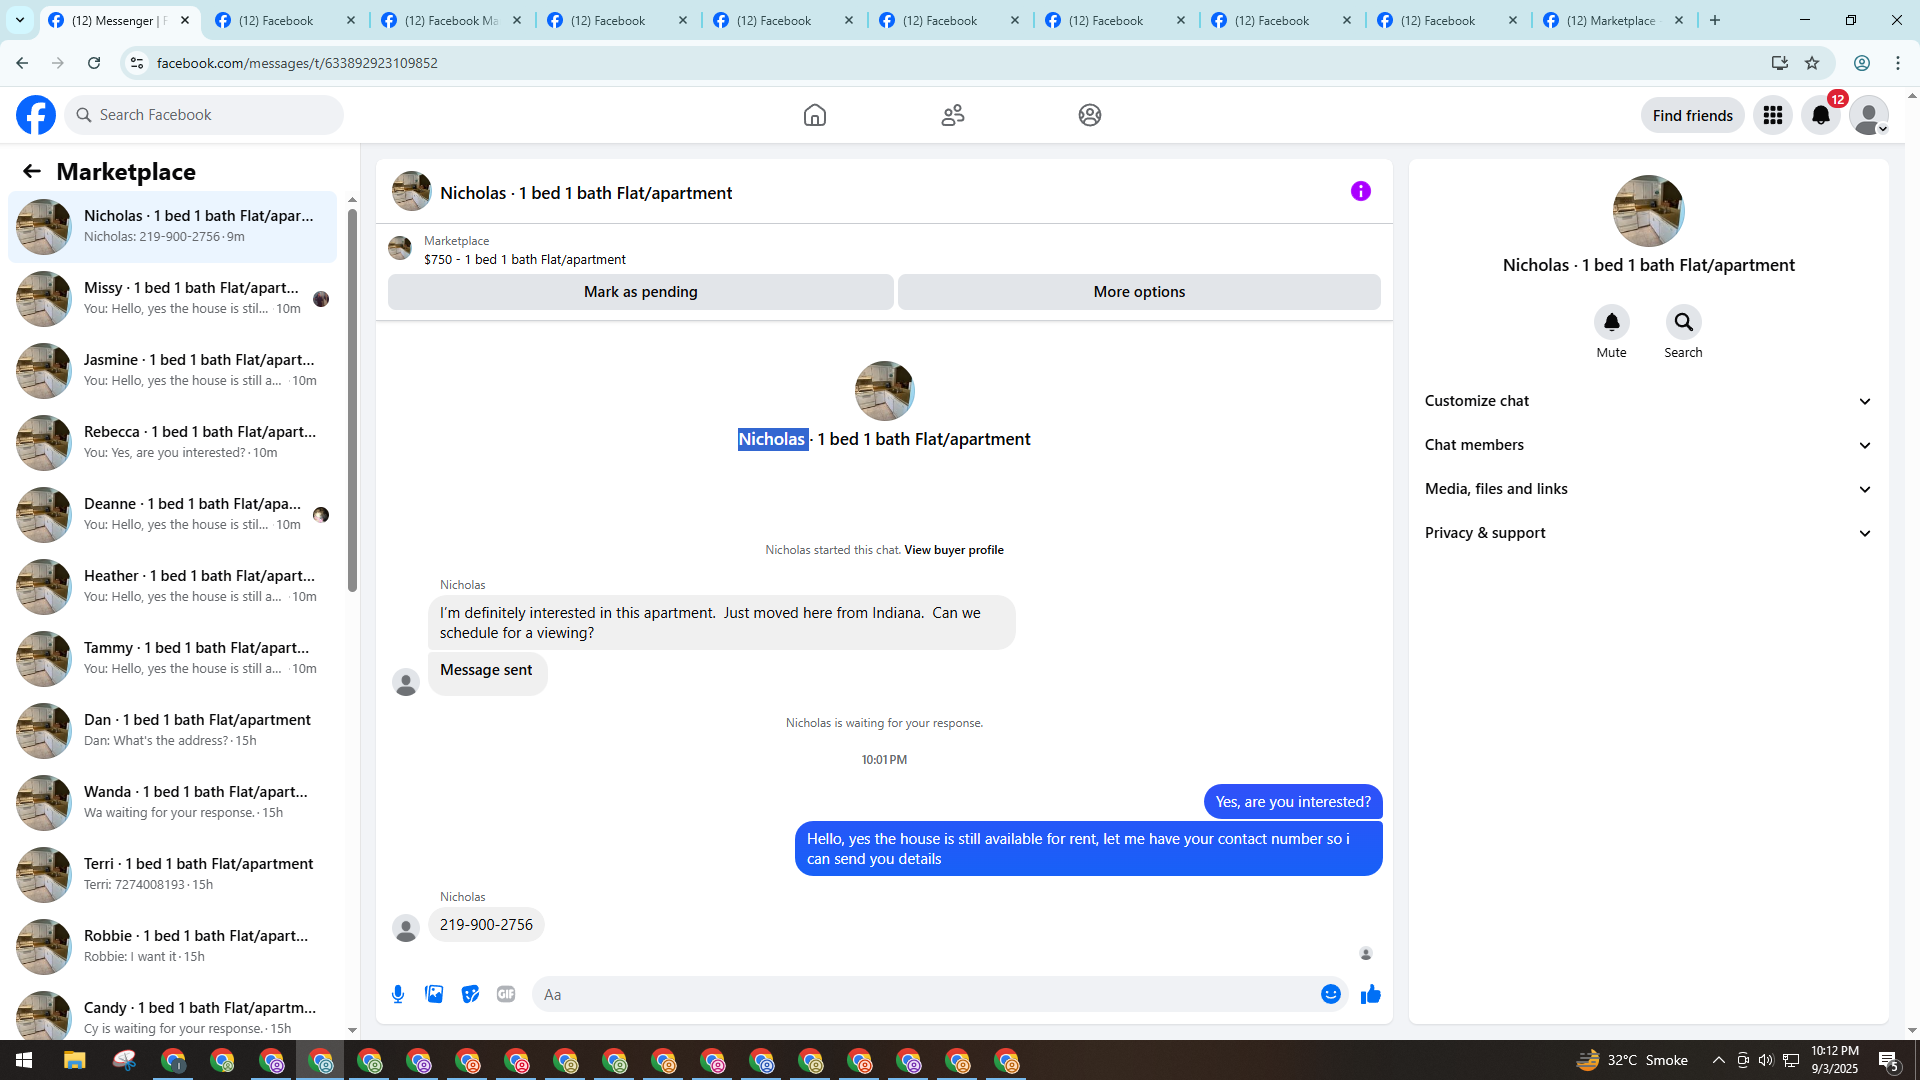Open the clock showing 10:12 PM

click(1834, 1060)
